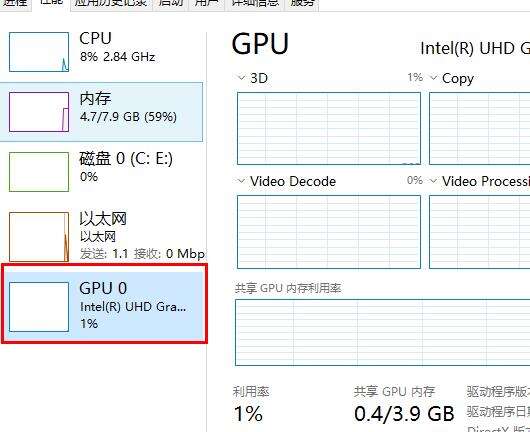Open the Copy engine dropdown chevron
The width and height of the screenshot is (530, 432).
click(x=433, y=78)
